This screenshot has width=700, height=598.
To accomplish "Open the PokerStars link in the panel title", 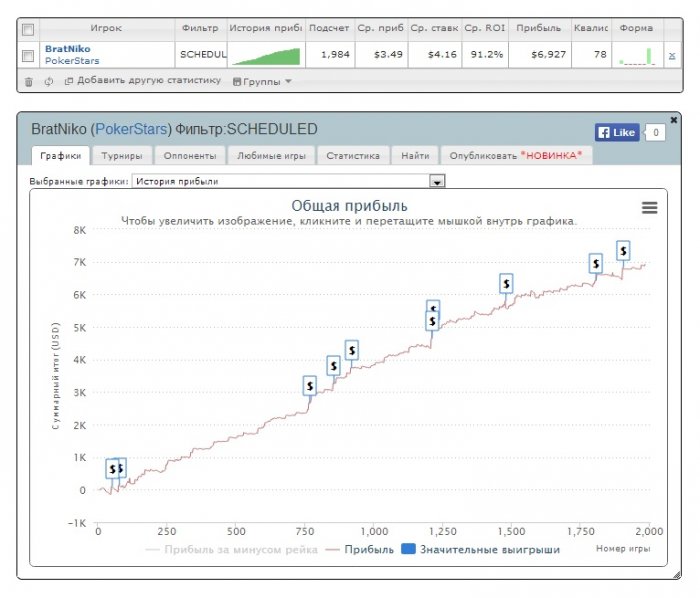I will tap(131, 129).
